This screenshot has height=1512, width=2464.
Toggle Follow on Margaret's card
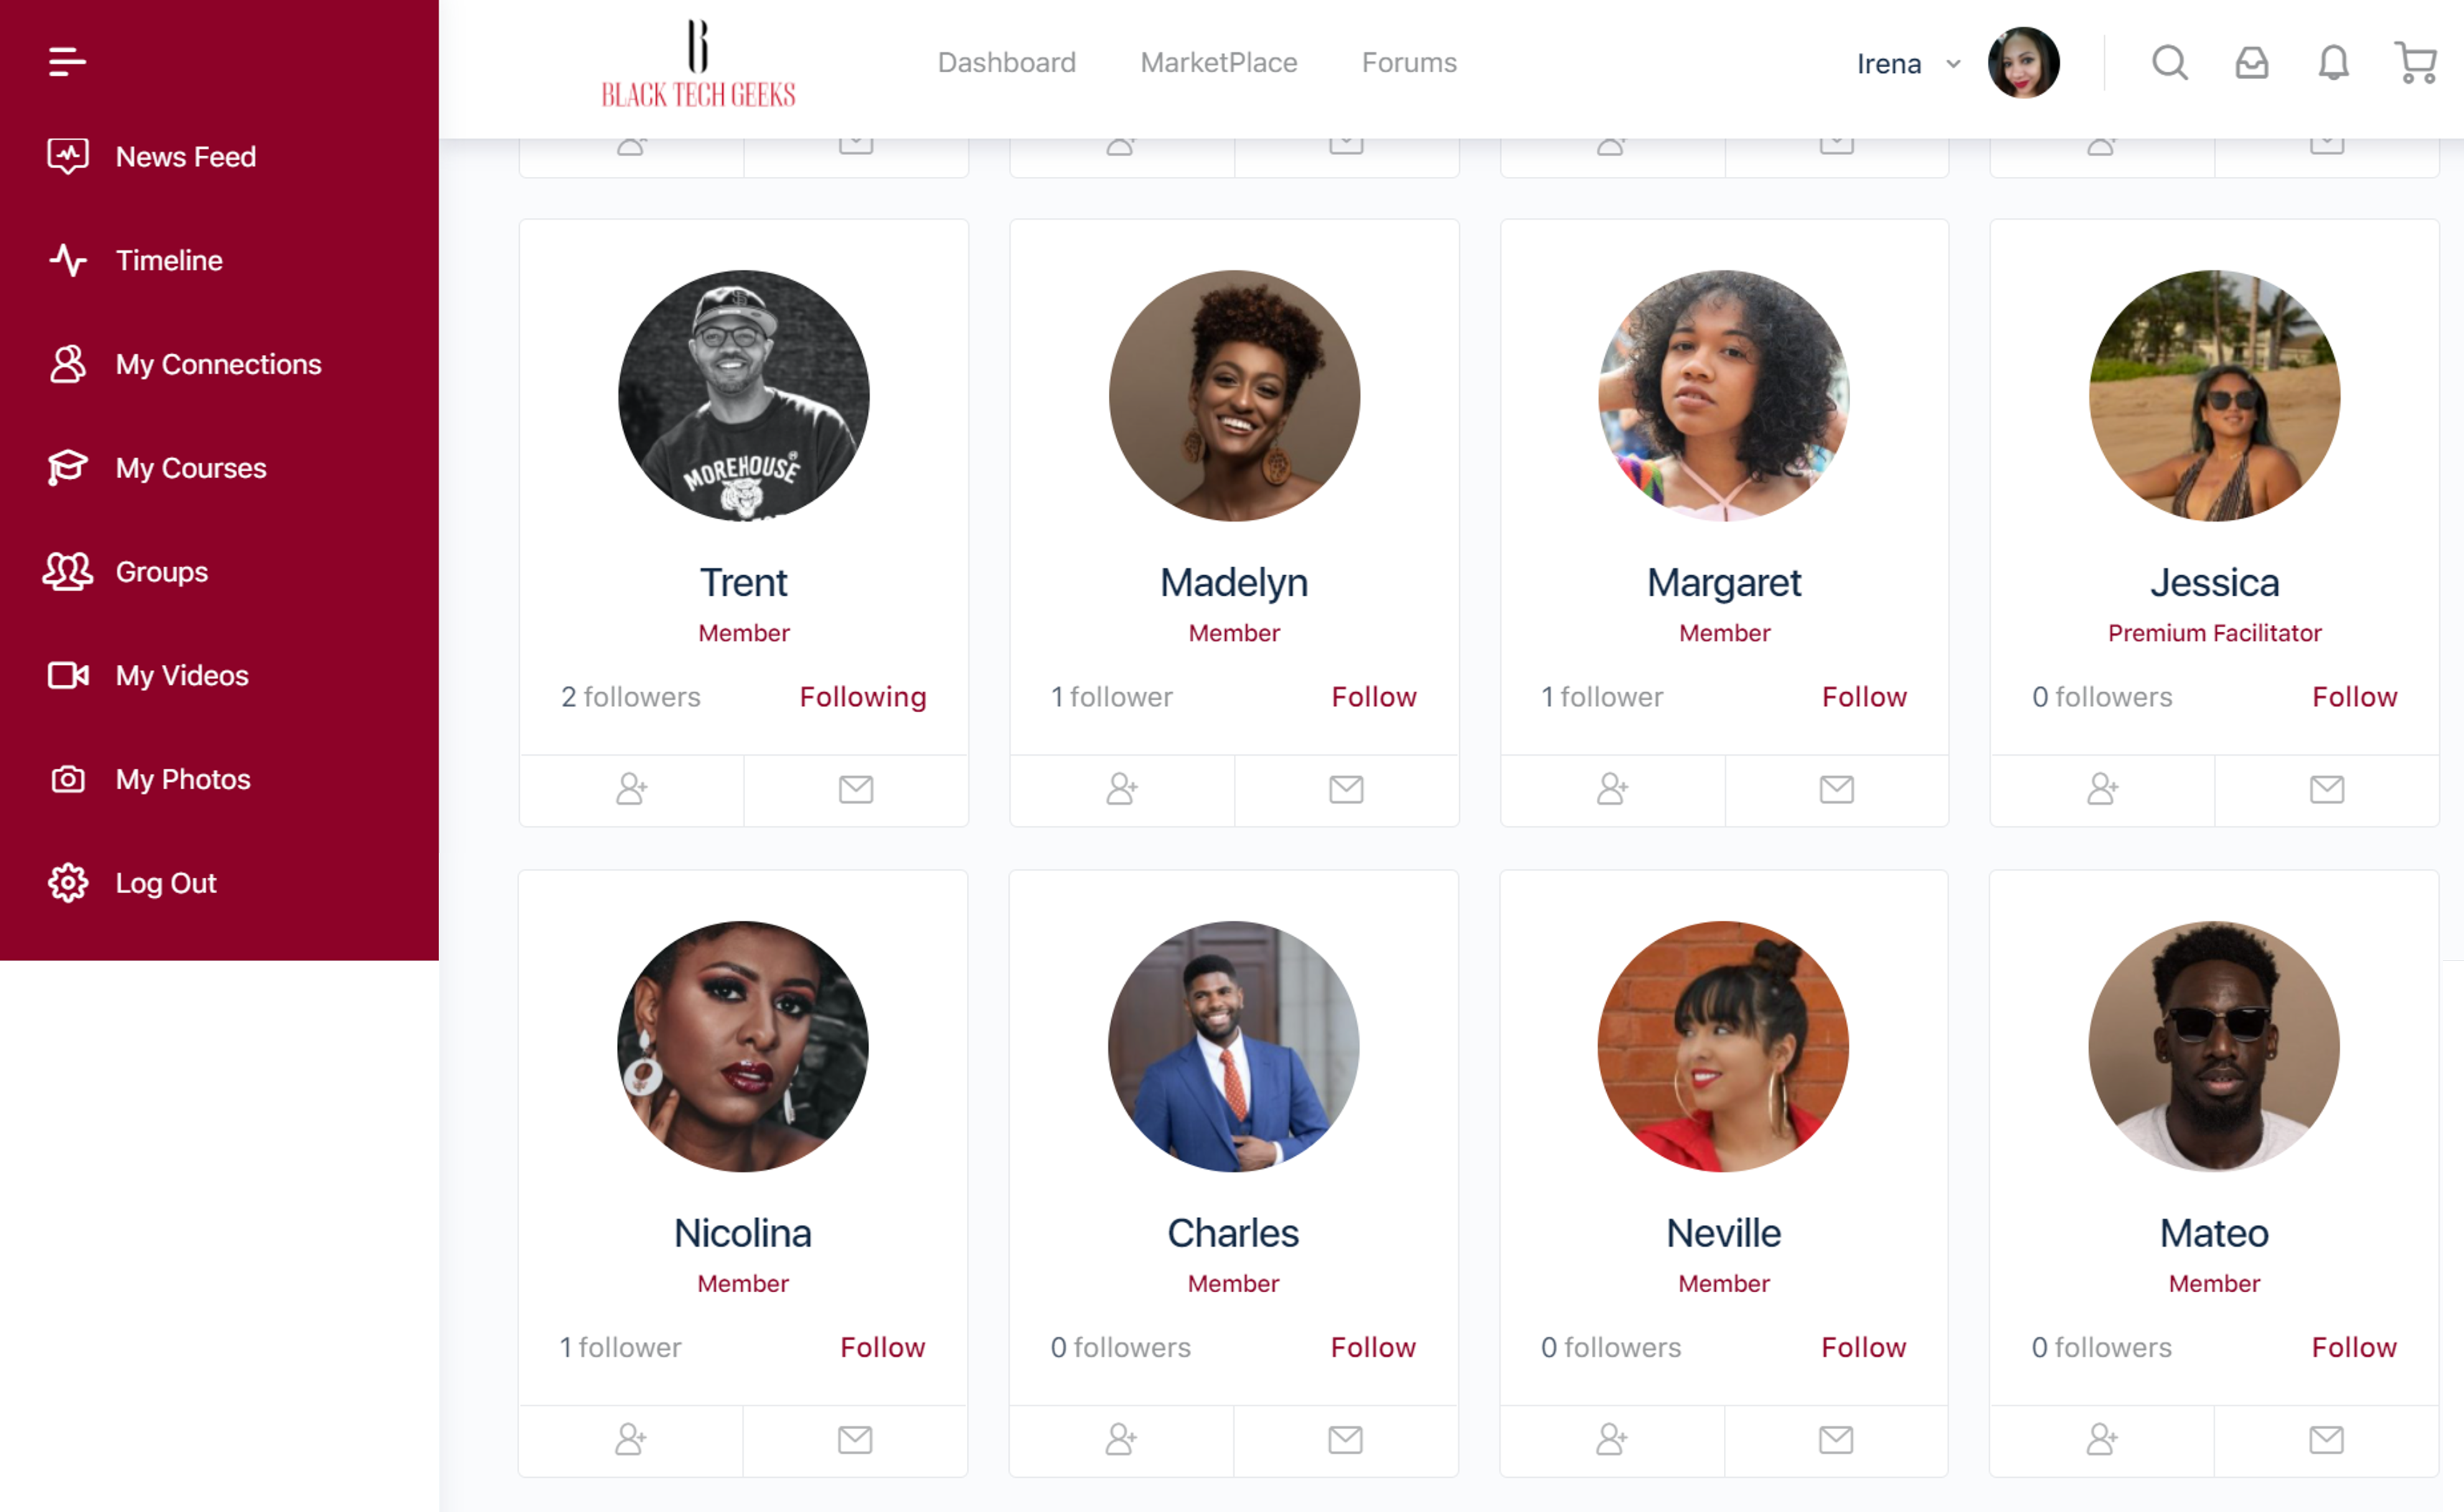point(1863,696)
